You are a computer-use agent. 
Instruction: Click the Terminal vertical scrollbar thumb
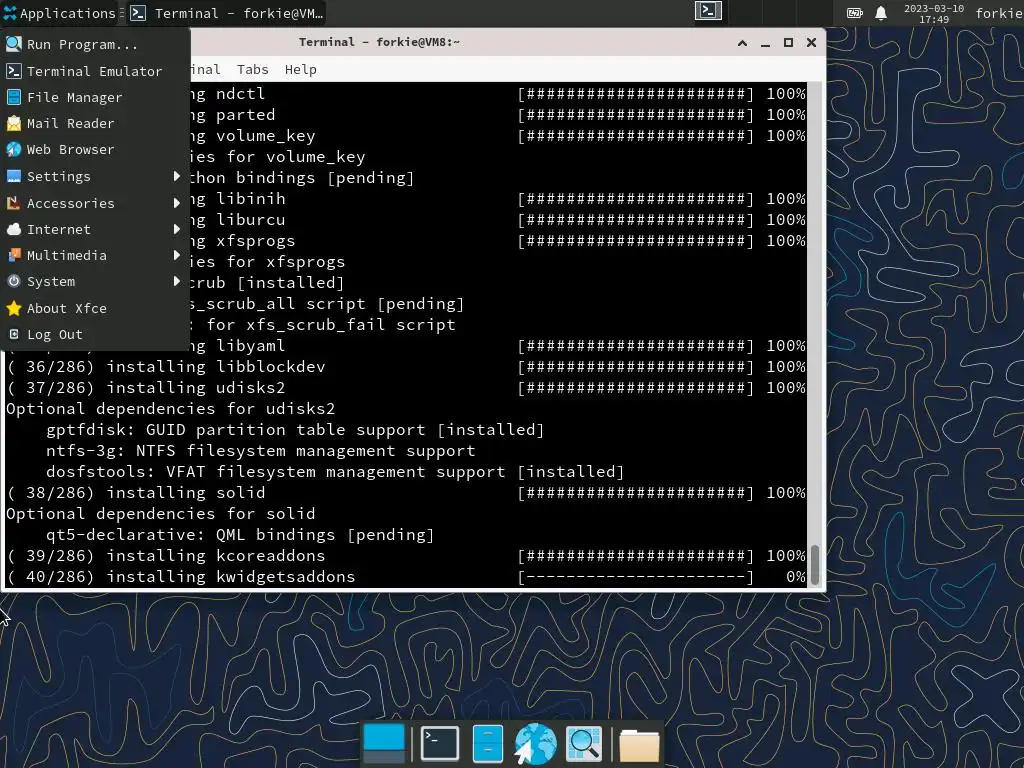(x=814, y=564)
